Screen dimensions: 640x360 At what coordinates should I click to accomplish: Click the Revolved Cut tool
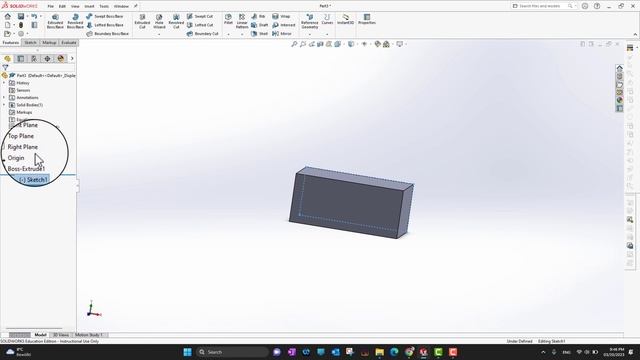pos(176,21)
